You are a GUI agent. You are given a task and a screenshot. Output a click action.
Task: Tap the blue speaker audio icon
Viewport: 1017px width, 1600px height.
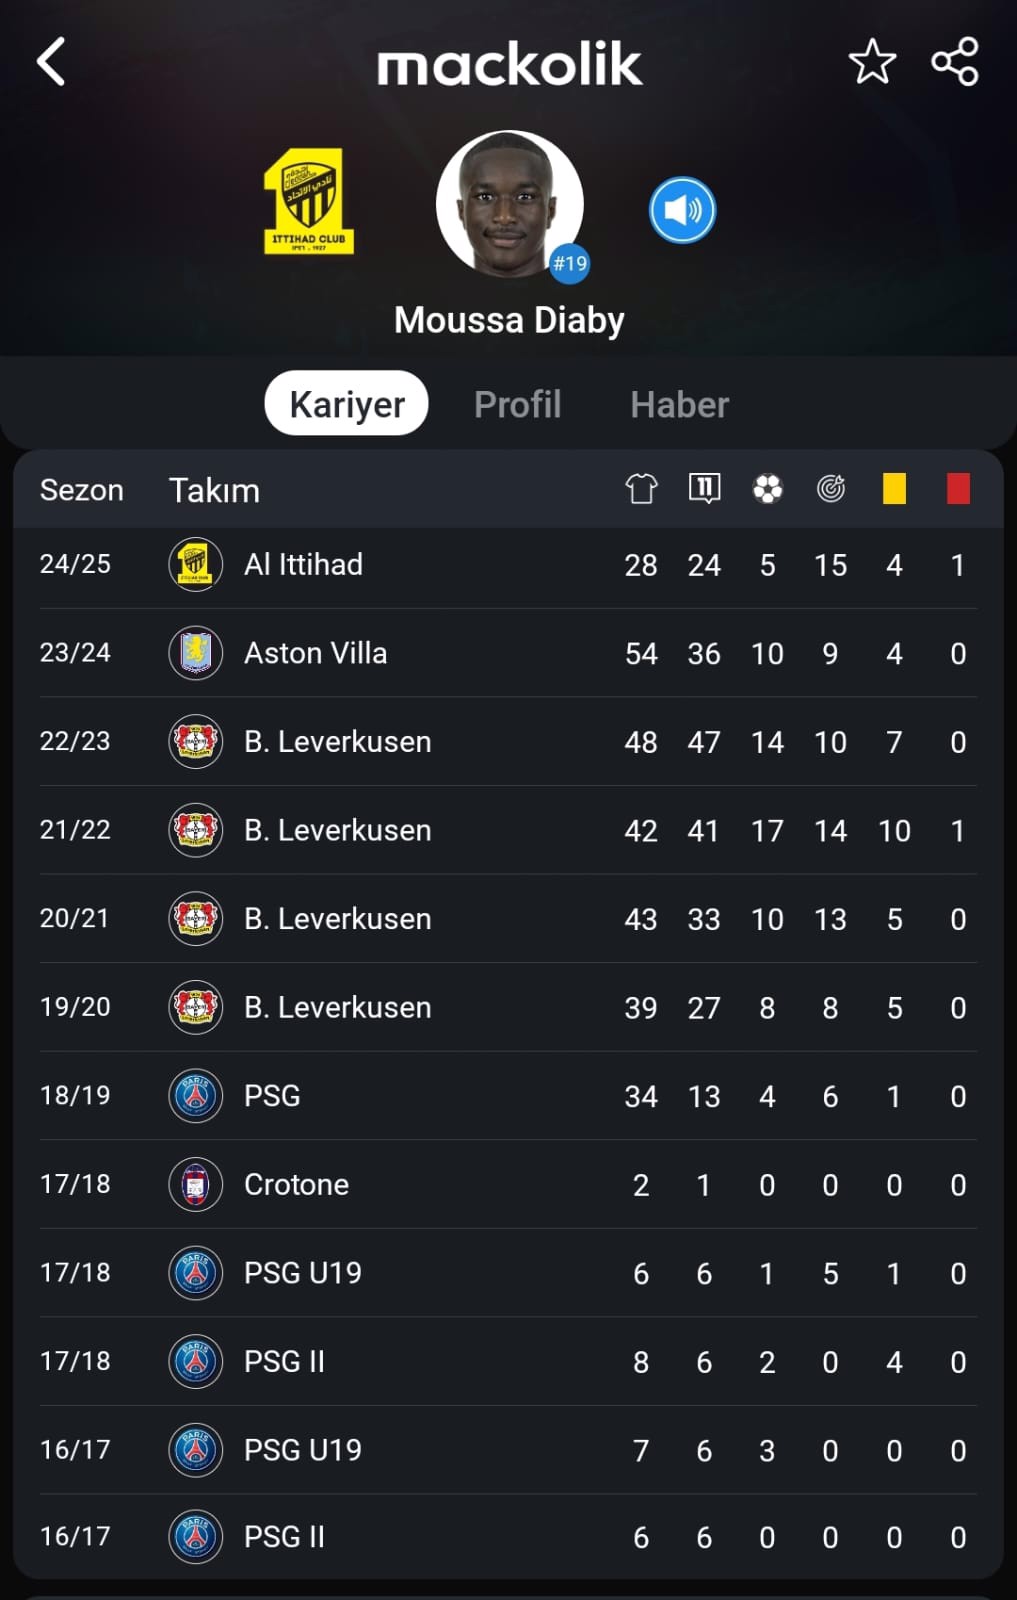682,210
